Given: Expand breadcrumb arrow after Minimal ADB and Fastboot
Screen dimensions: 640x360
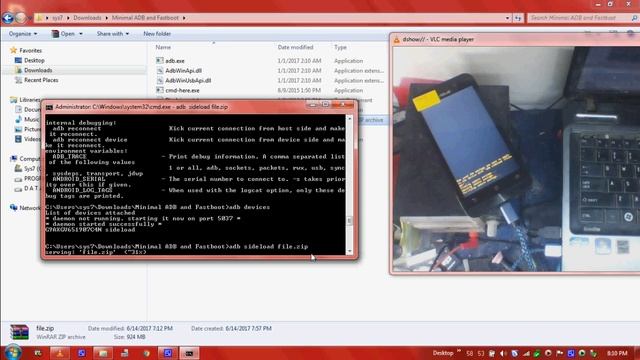Looking at the screenshot, I should [184, 18].
